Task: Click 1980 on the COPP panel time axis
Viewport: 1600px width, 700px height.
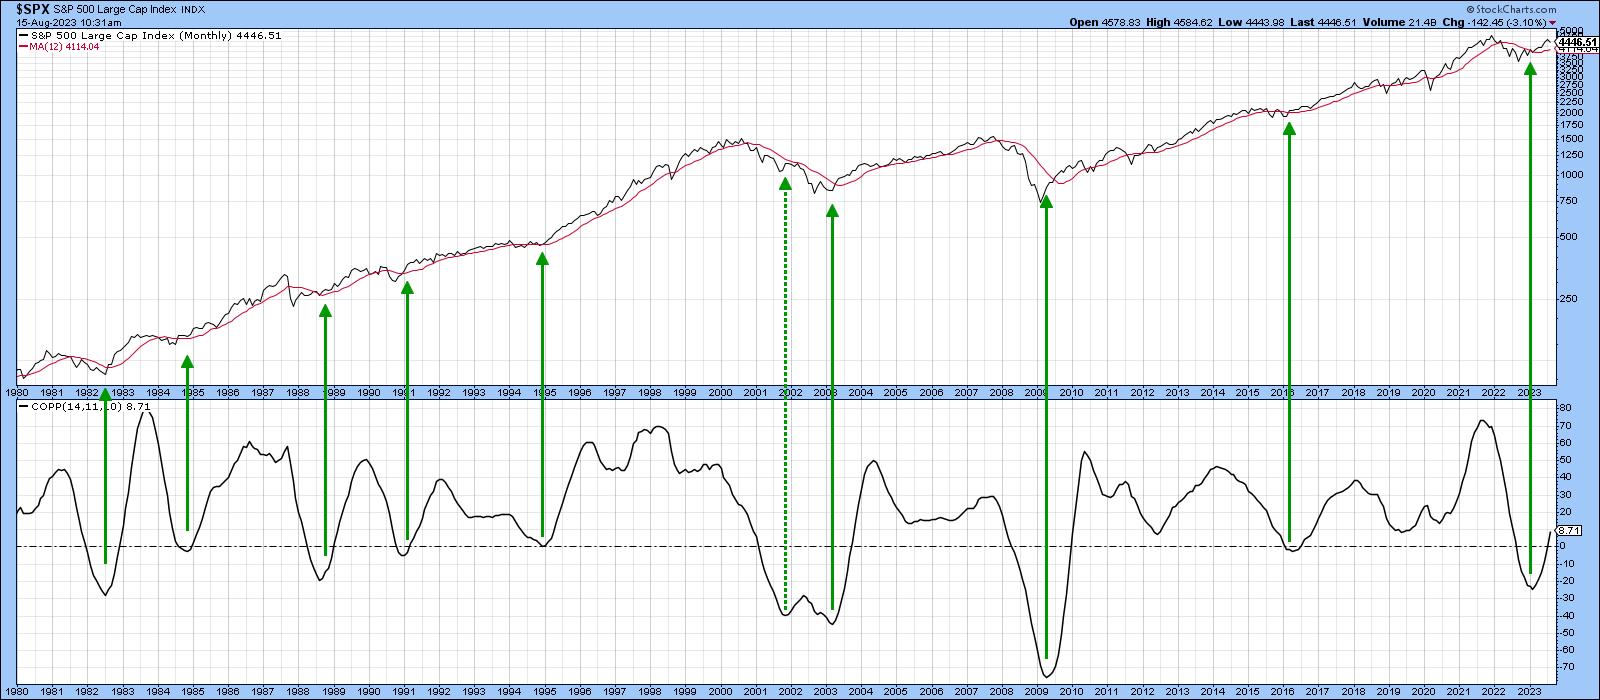Action: 16,691
